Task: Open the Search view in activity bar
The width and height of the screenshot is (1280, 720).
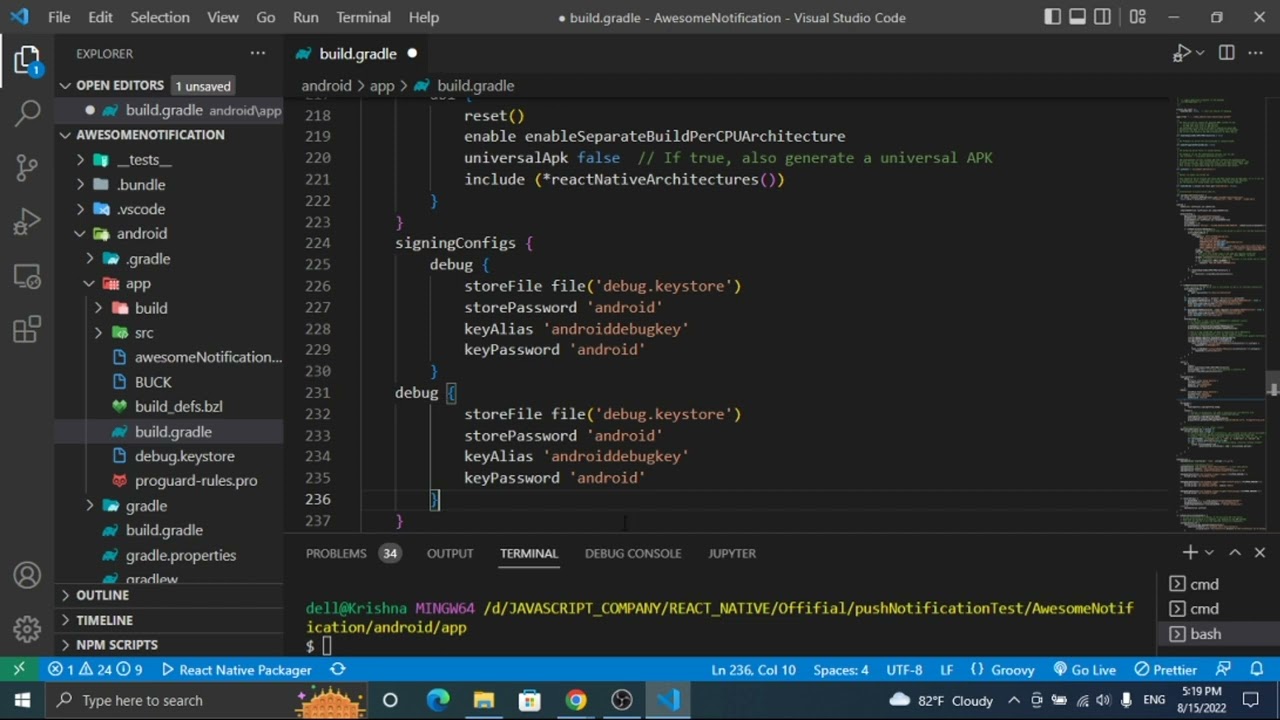Action: [27, 113]
